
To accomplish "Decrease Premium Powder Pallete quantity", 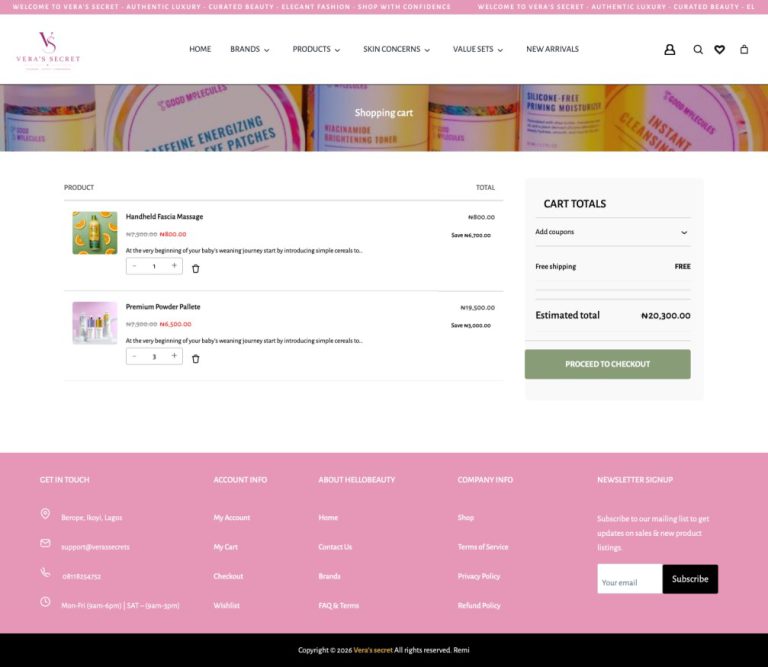I will tap(134, 356).
